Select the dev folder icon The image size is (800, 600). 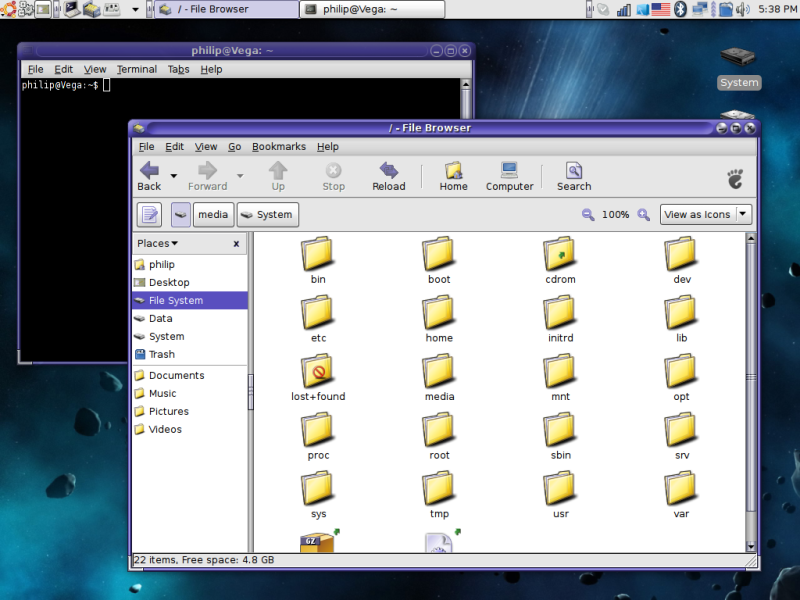click(x=681, y=253)
